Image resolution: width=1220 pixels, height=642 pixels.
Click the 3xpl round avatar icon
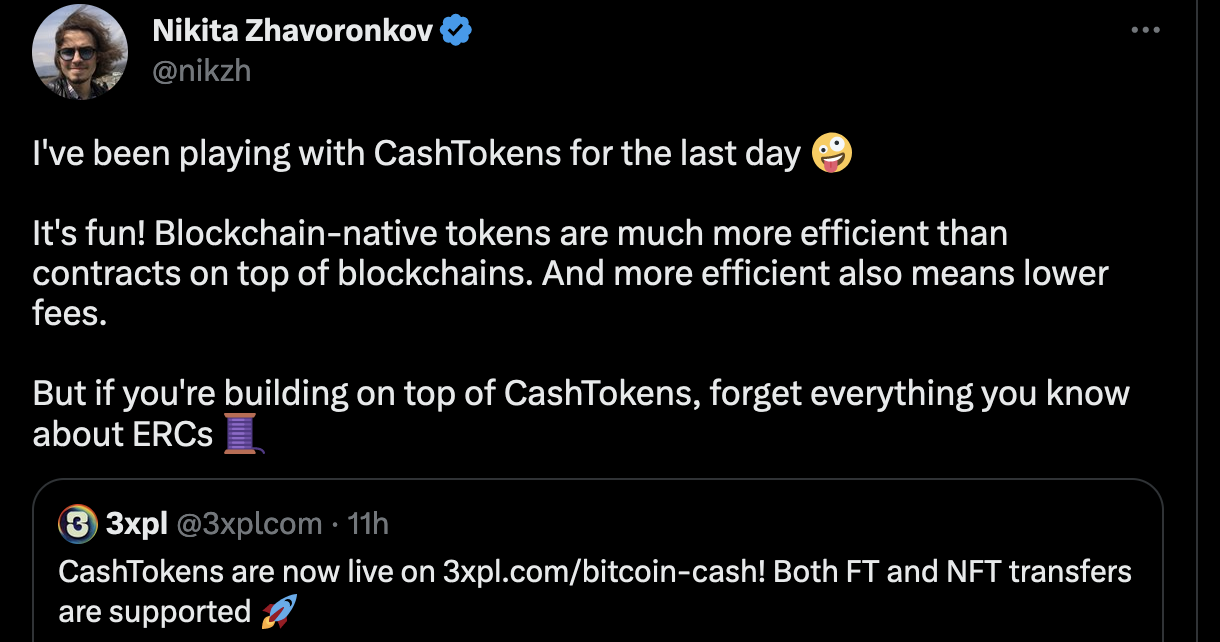pyautogui.click(x=78, y=523)
